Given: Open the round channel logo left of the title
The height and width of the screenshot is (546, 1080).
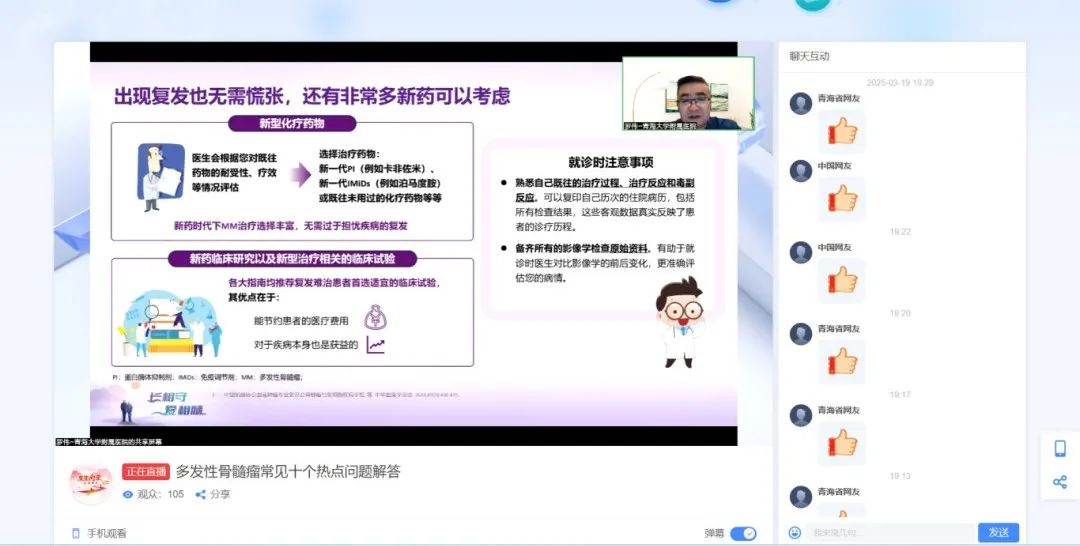Looking at the screenshot, I should pyautogui.click(x=90, y=483).
